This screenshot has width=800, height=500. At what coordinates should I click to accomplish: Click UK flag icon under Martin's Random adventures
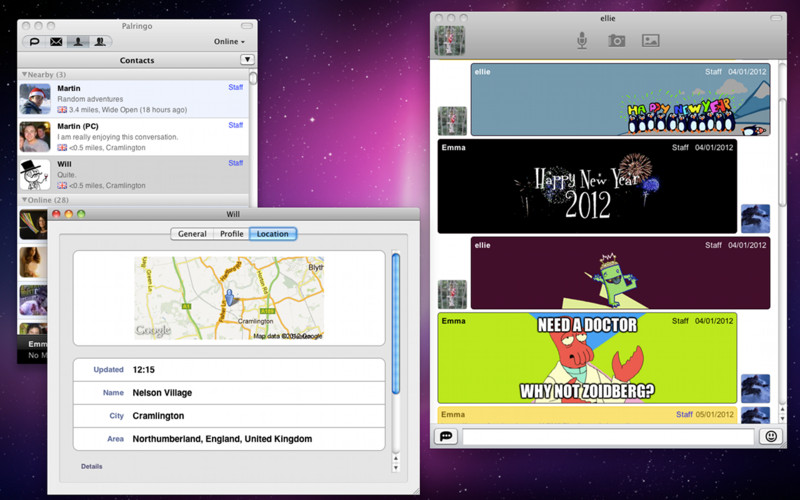click(x=62, y=110)
